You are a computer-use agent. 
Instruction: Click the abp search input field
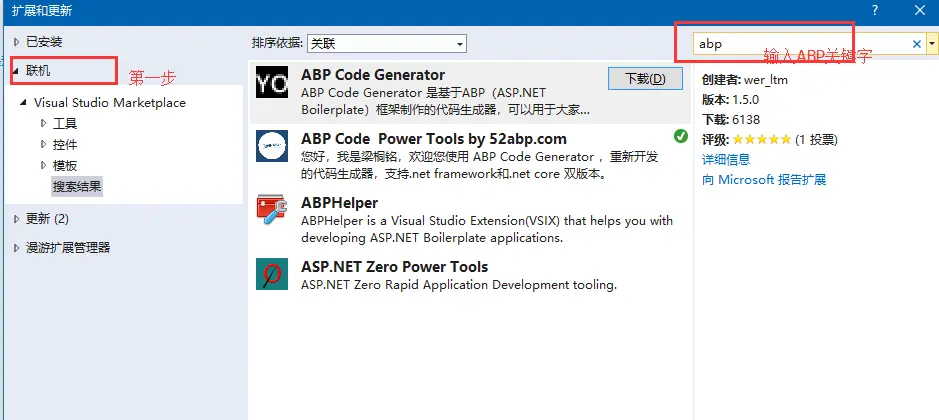801,44
